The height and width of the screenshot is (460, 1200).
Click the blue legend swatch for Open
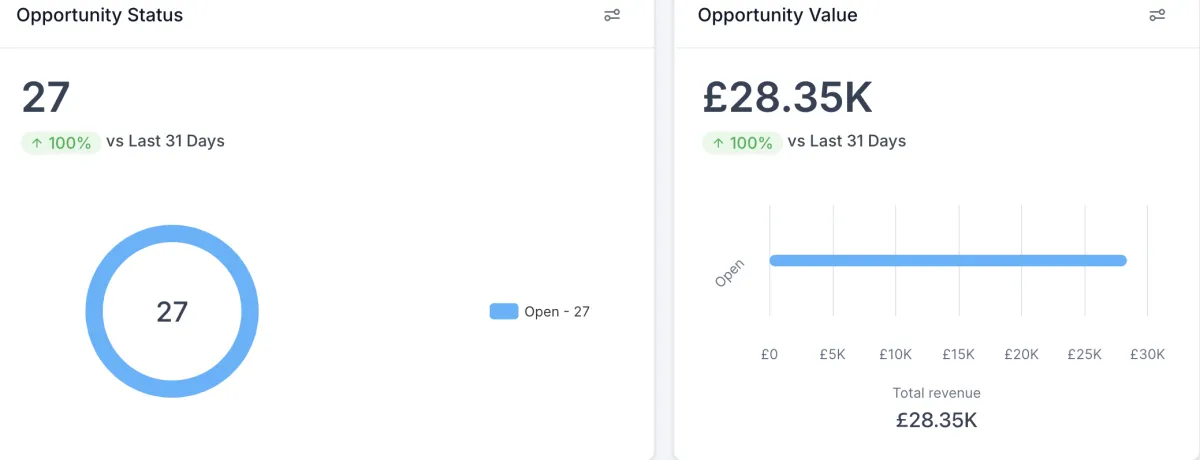point(504,312)
